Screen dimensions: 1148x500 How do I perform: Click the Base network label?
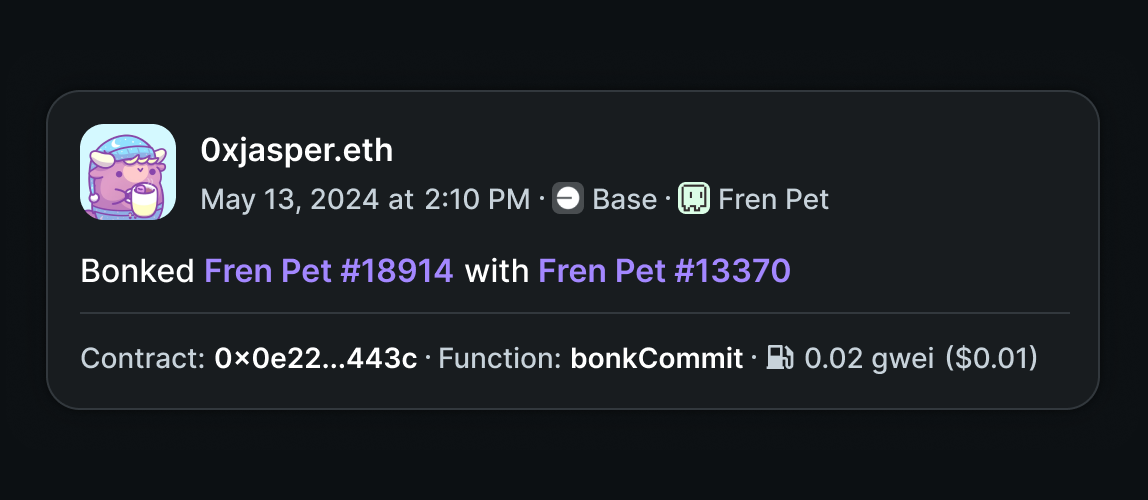click(x=625, y=199)
